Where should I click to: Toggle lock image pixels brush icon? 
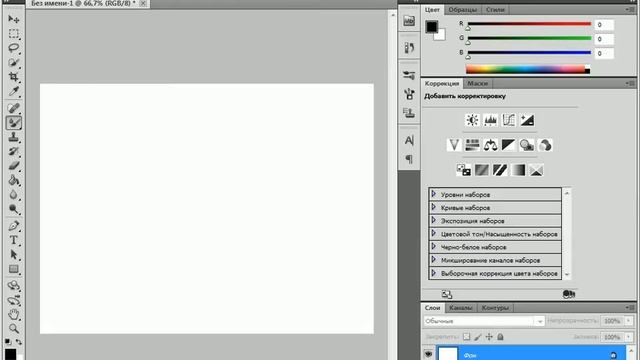coord(478,337)
